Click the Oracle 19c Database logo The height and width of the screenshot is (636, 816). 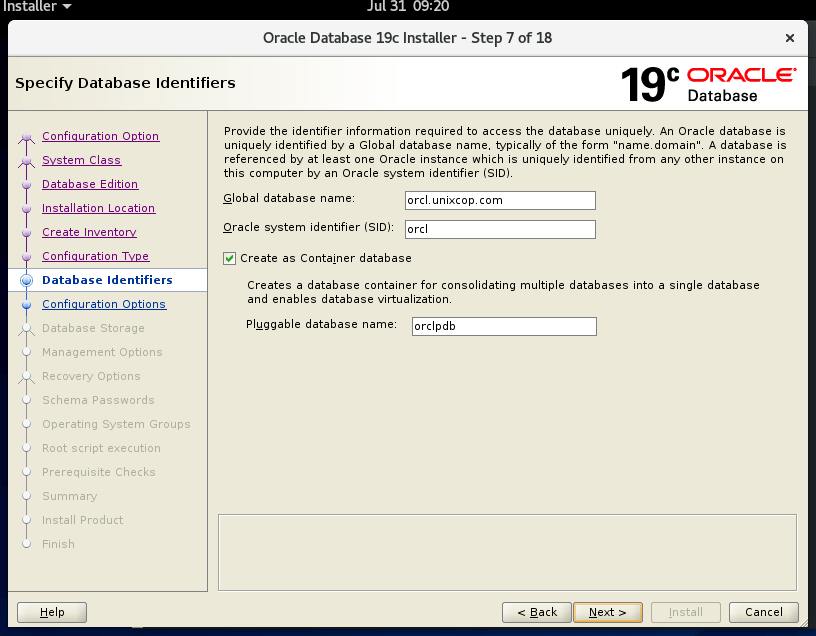[708, 84]
